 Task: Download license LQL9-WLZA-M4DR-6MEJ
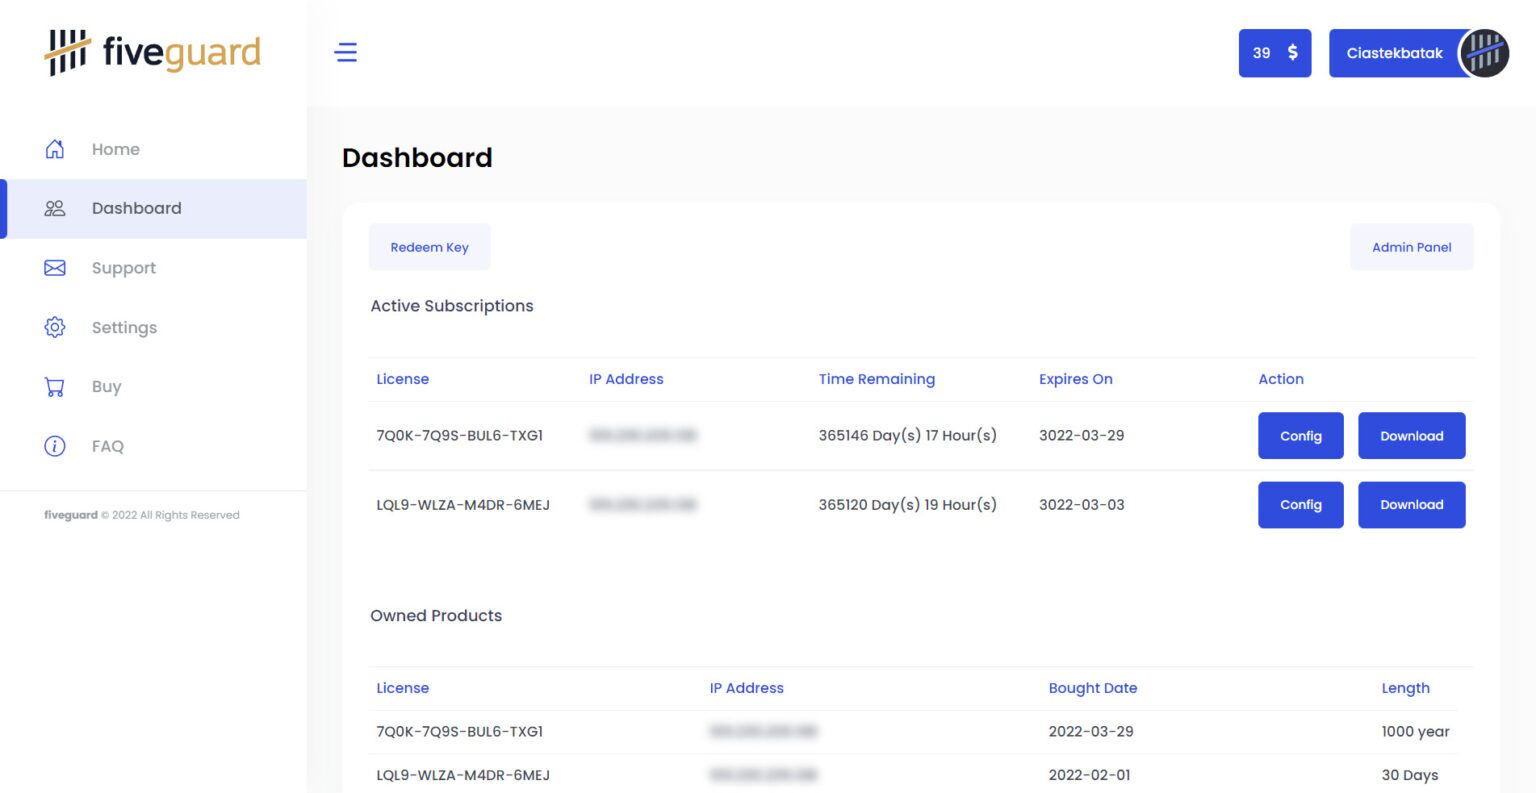coord(1411,505)
